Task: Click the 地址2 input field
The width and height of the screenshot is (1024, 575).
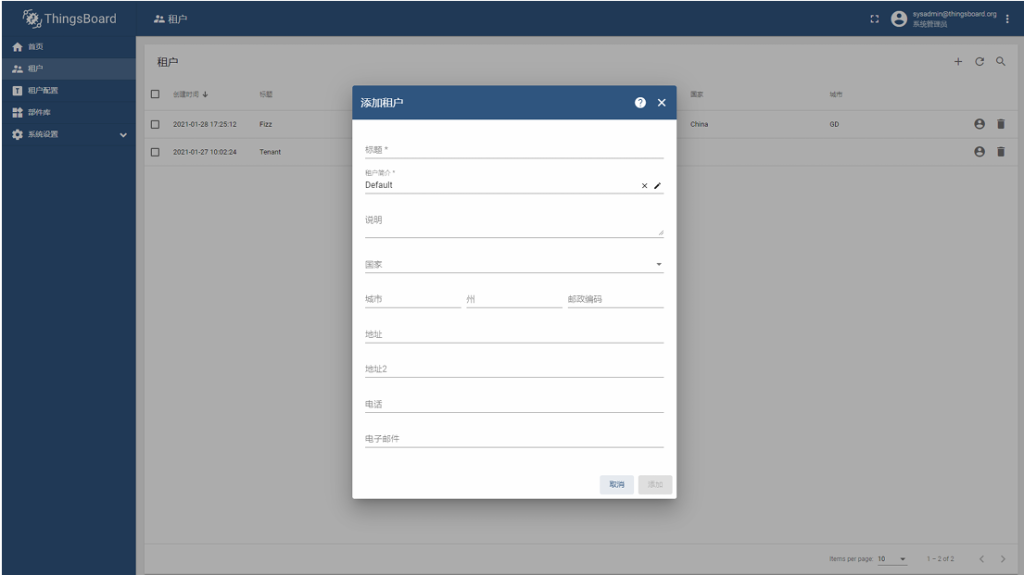Action: pyautogui.click(x=514, y=369)
